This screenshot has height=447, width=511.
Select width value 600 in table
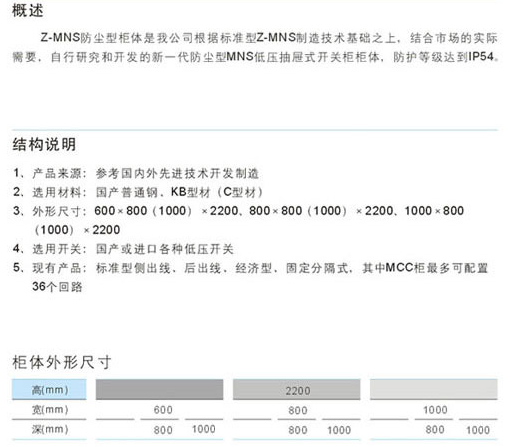click(x=163, y=410)
